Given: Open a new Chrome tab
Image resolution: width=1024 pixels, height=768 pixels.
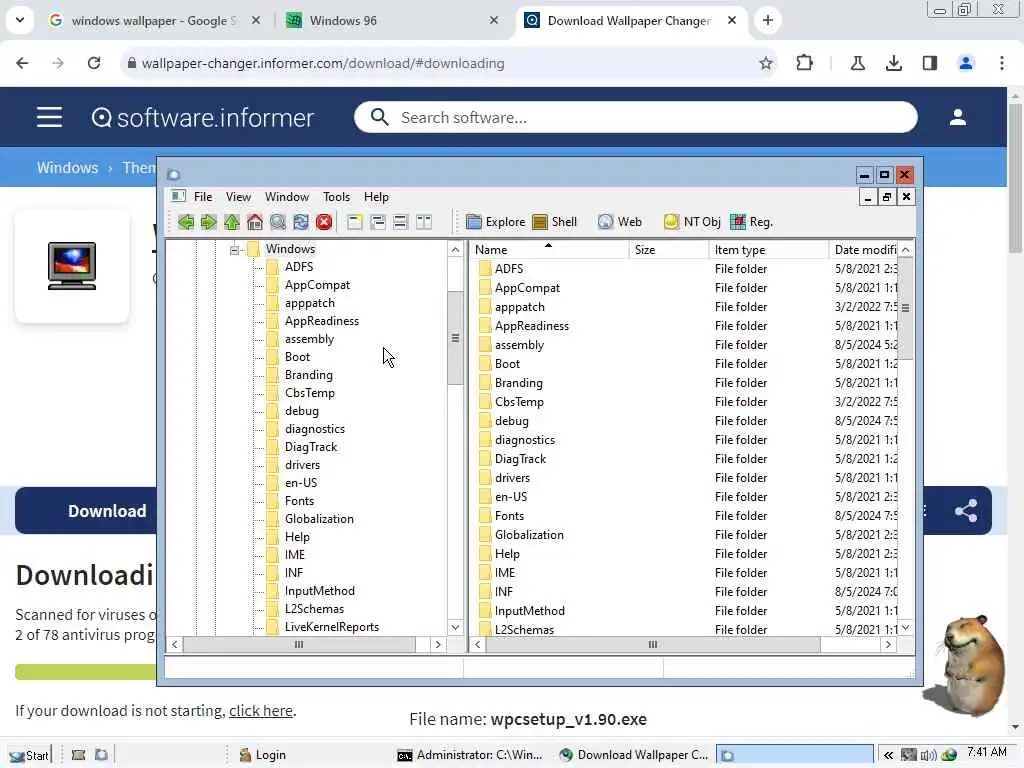Looking at the screenshot, I should click(x=768, y=20).
